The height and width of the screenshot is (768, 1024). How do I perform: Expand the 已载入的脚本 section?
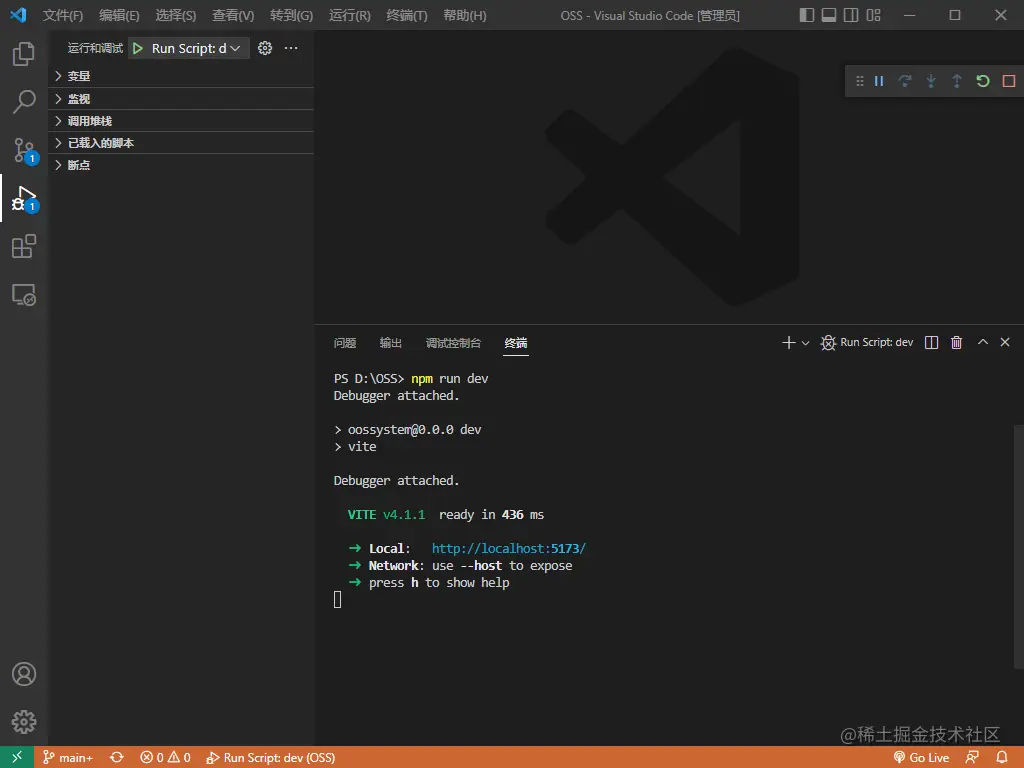click(182, 143)
